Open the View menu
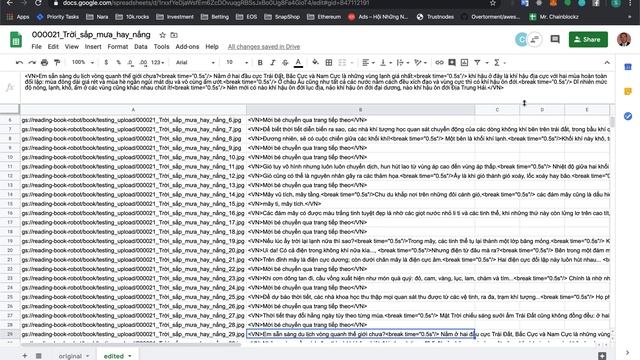Screen dimensions: 640x360 tap(71, 47)
